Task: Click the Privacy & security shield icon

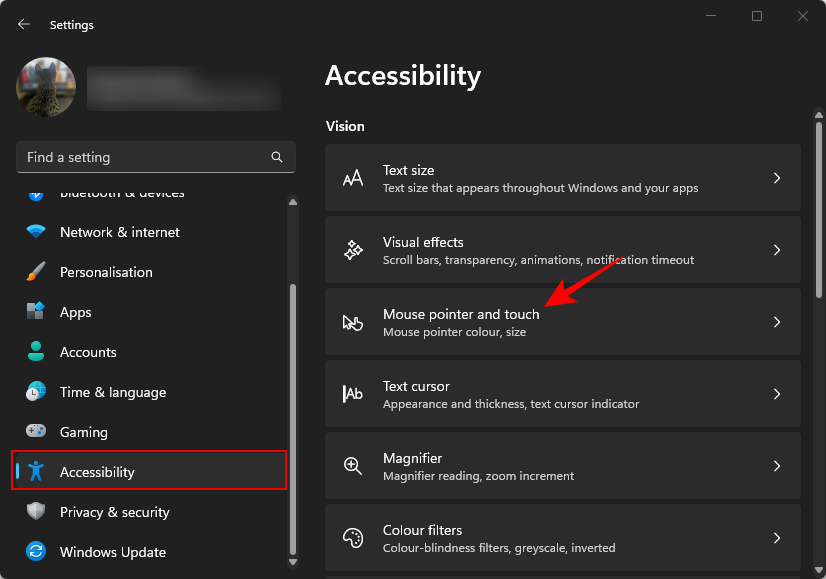Action: (x=36, y=511)
